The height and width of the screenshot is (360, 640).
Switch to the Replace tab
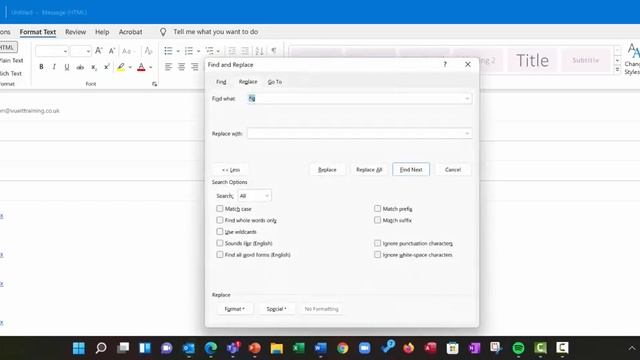pos(248,82)
